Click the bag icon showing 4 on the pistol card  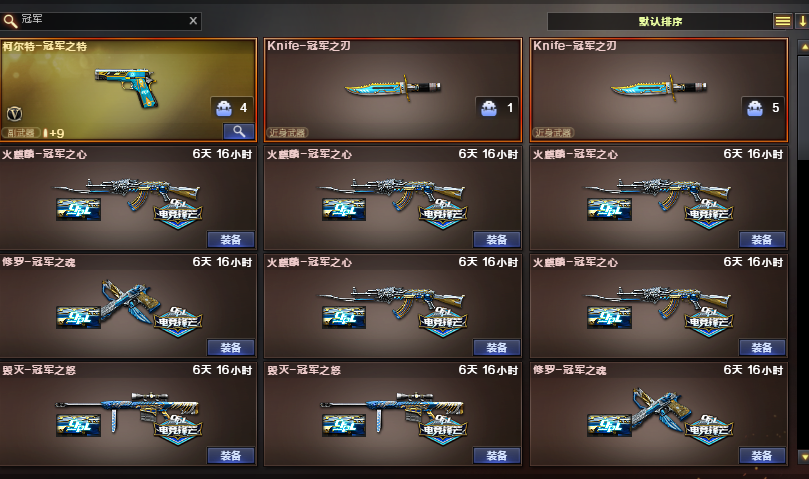pyautogui.click(x=224, y=108)
